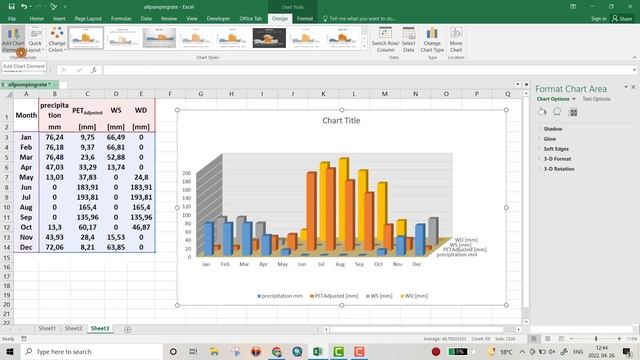Open the Add Chart Element menu
Screen dimensions: 640x360
click(x=13, y=40)
